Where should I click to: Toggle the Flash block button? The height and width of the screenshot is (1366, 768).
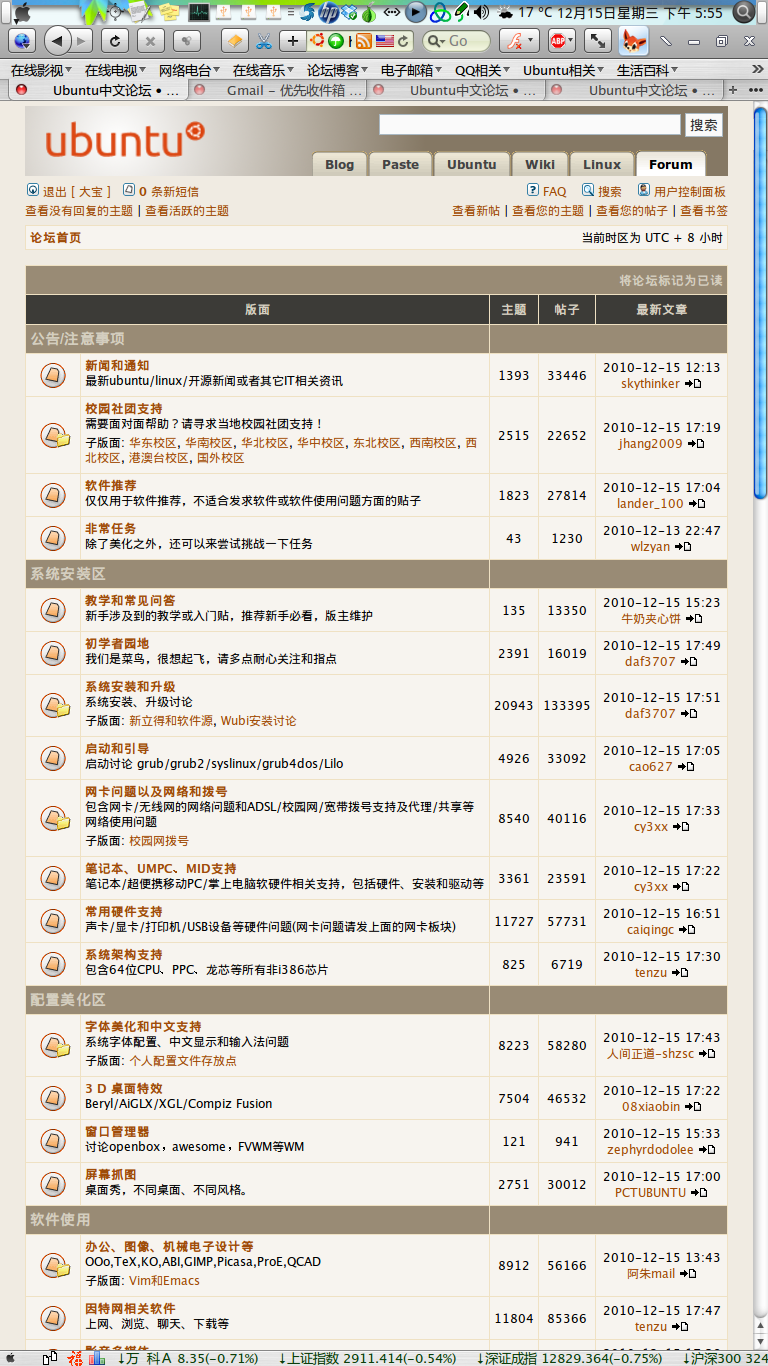[x=512, y=41]
